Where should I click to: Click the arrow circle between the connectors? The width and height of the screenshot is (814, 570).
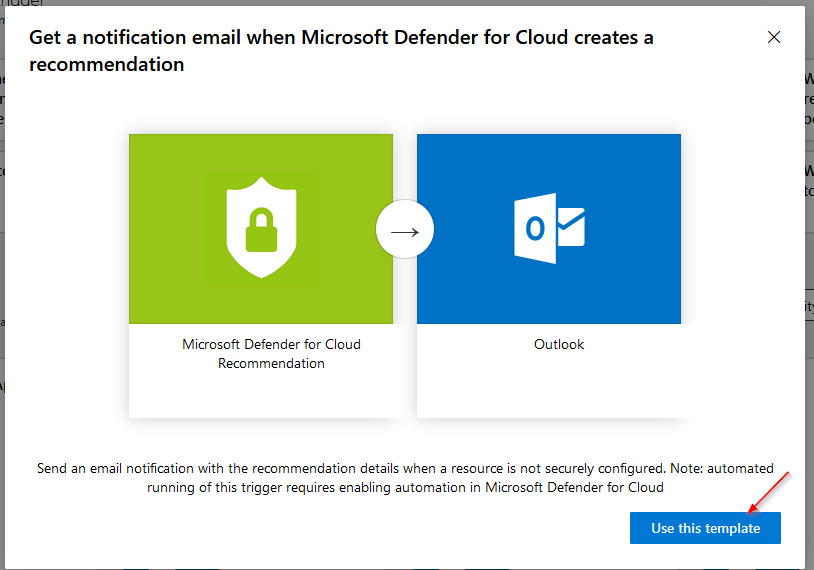(405, 229)
